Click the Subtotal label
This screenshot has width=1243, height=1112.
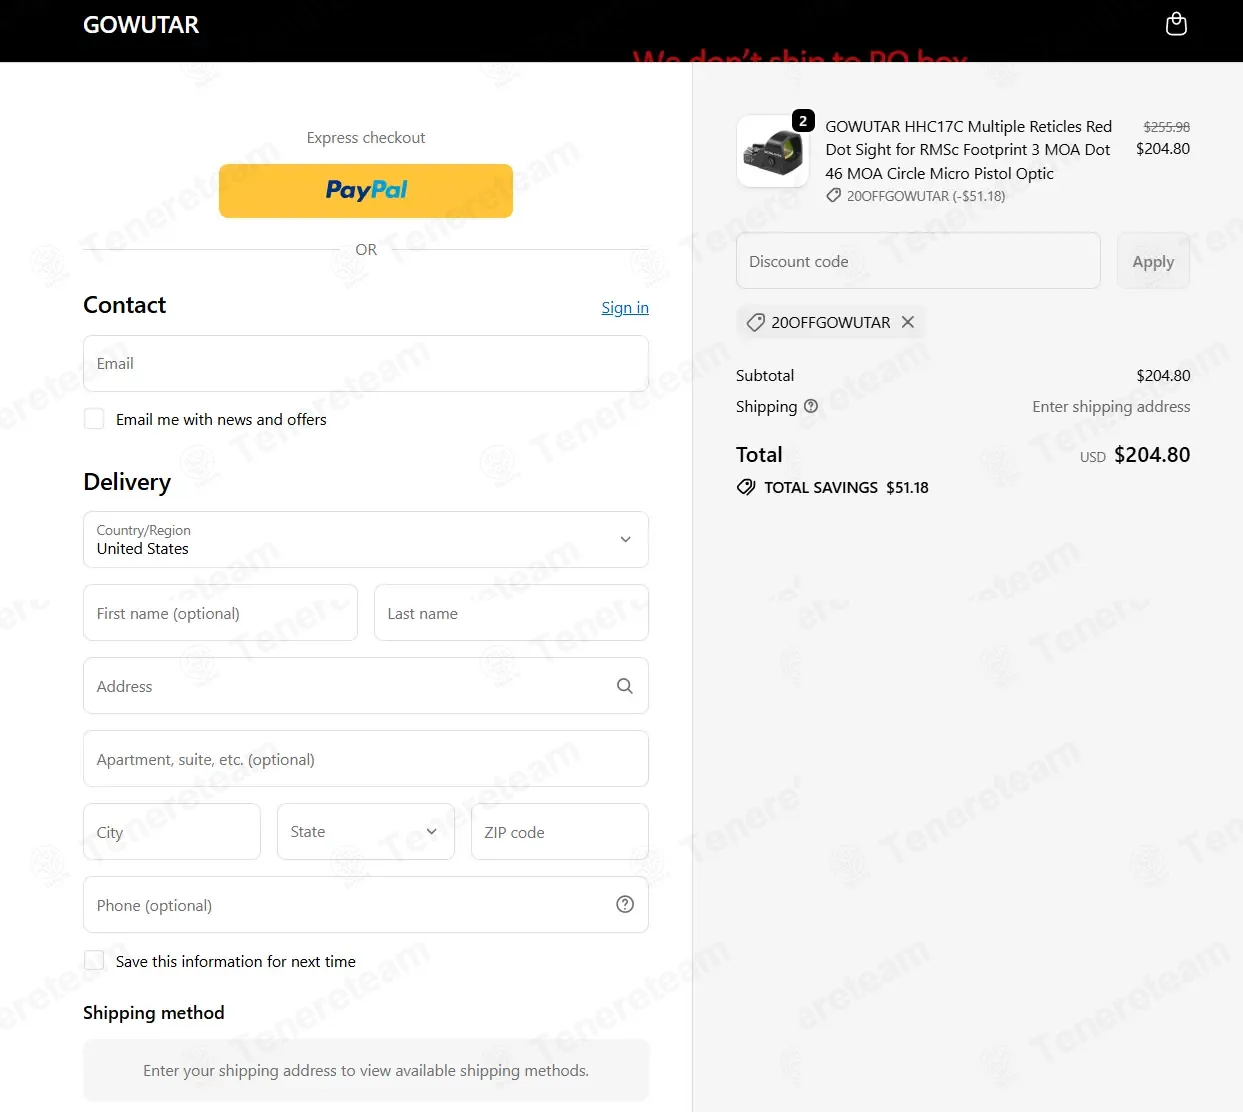click(x=765, y=375)
